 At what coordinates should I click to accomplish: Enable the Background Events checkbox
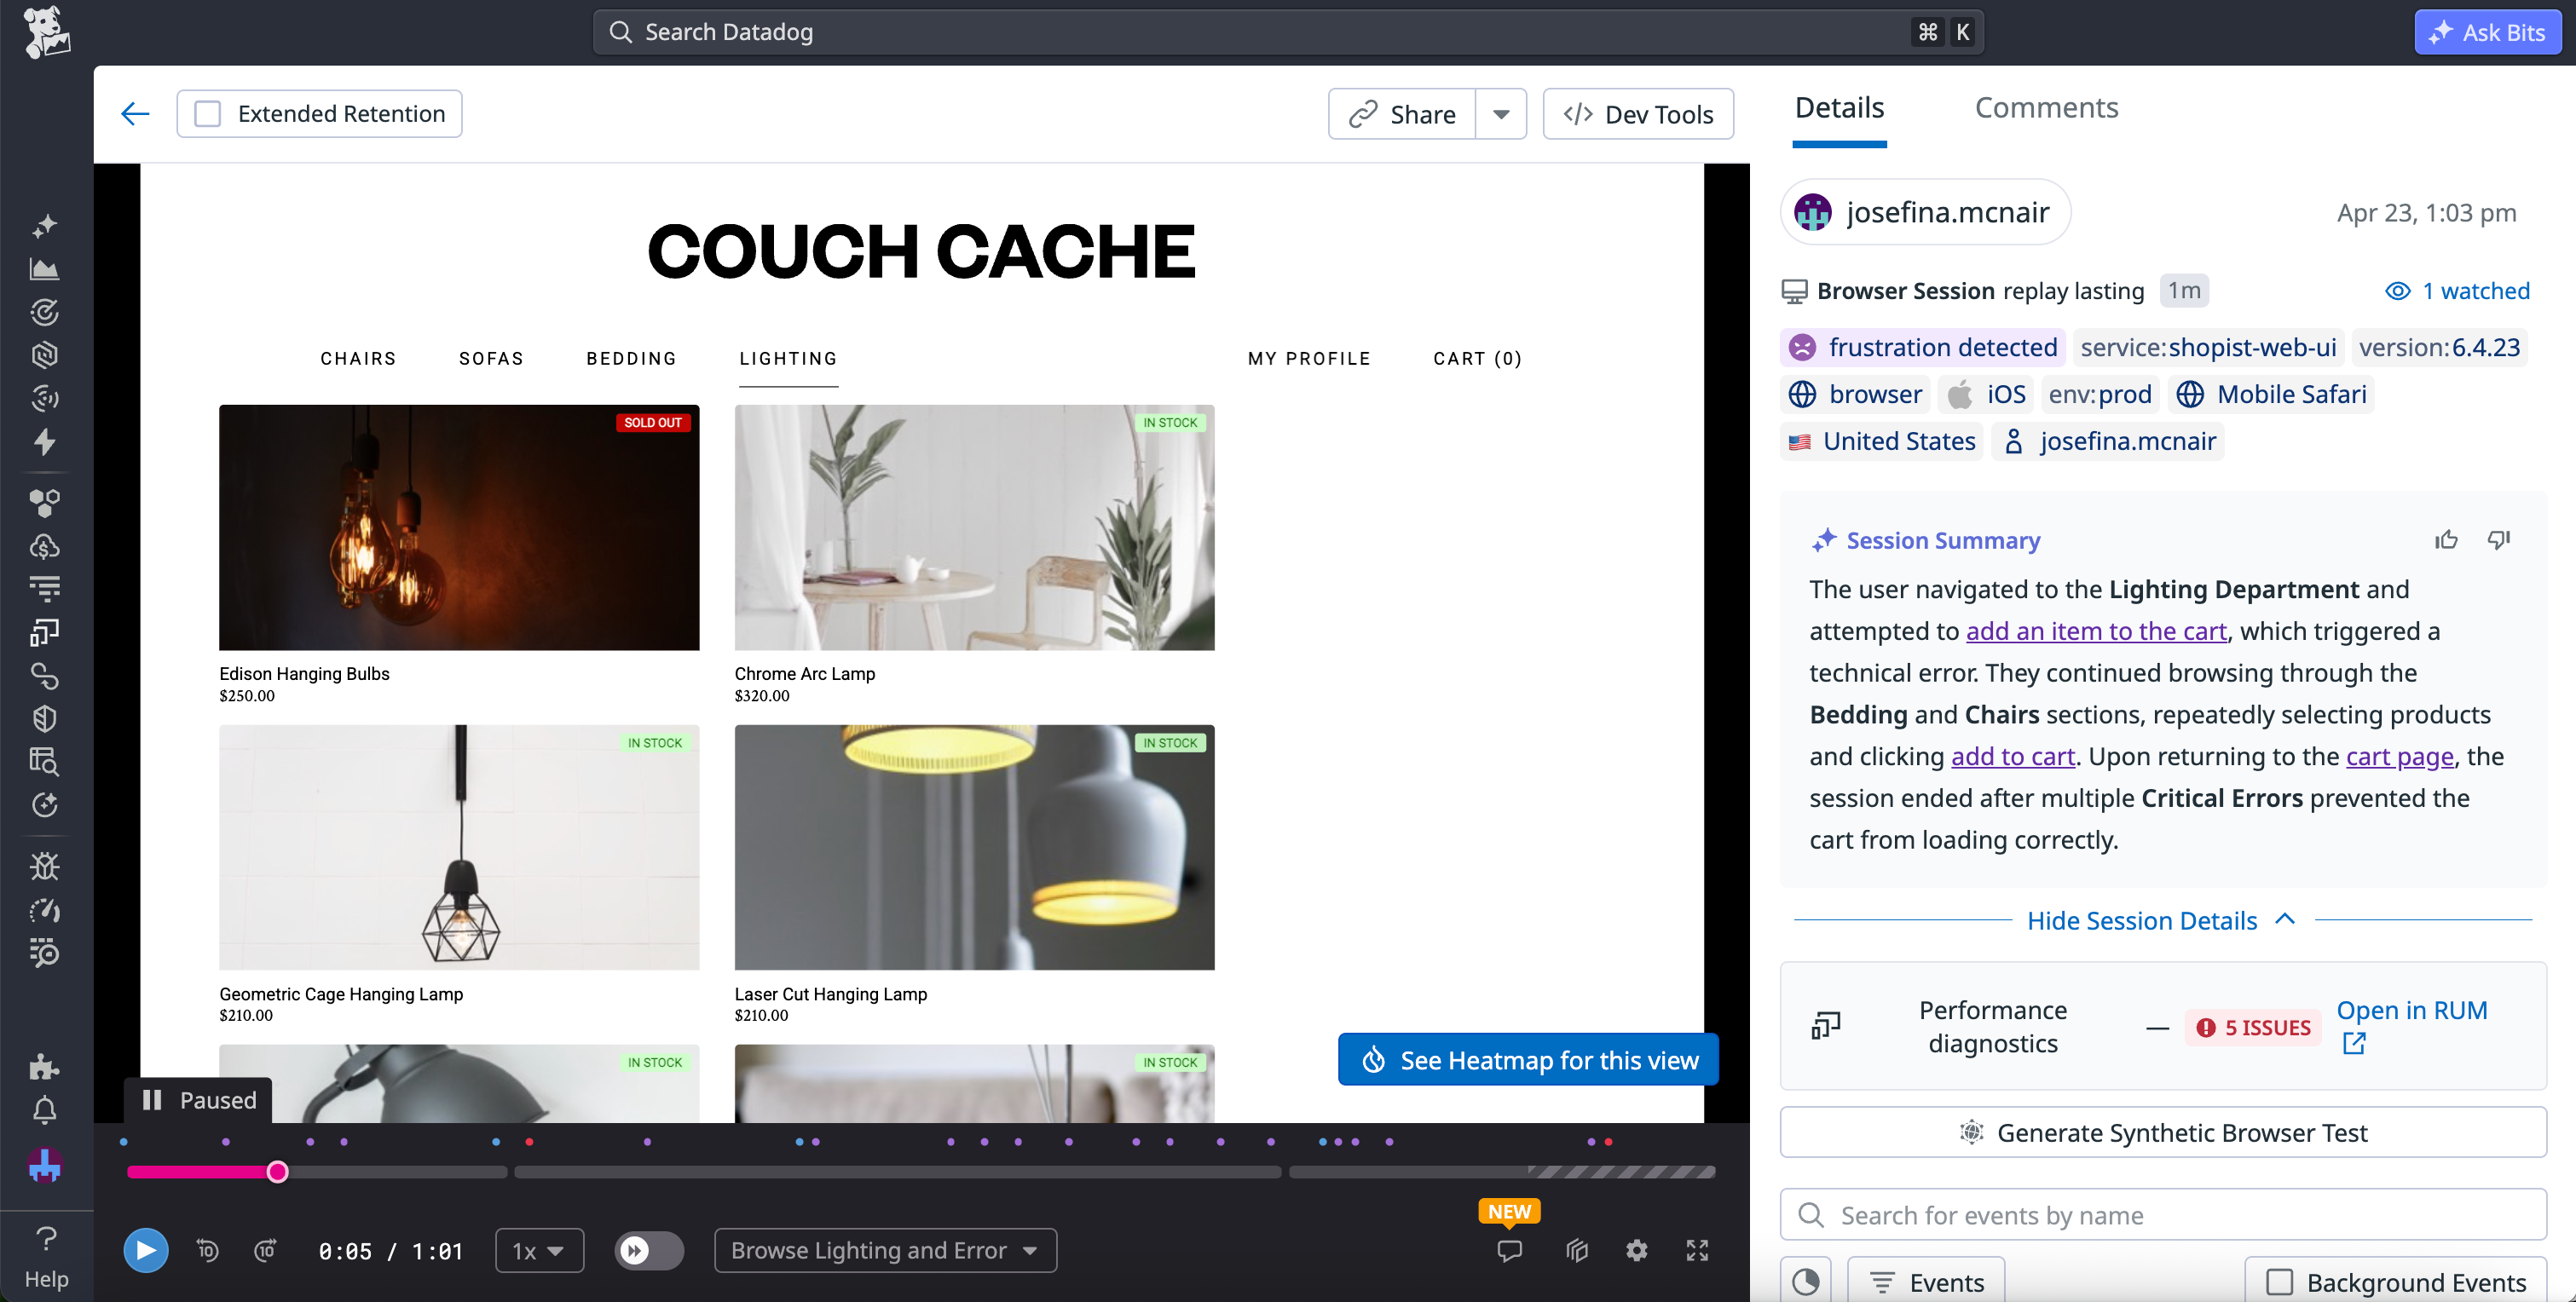tap(2280, 1282)
